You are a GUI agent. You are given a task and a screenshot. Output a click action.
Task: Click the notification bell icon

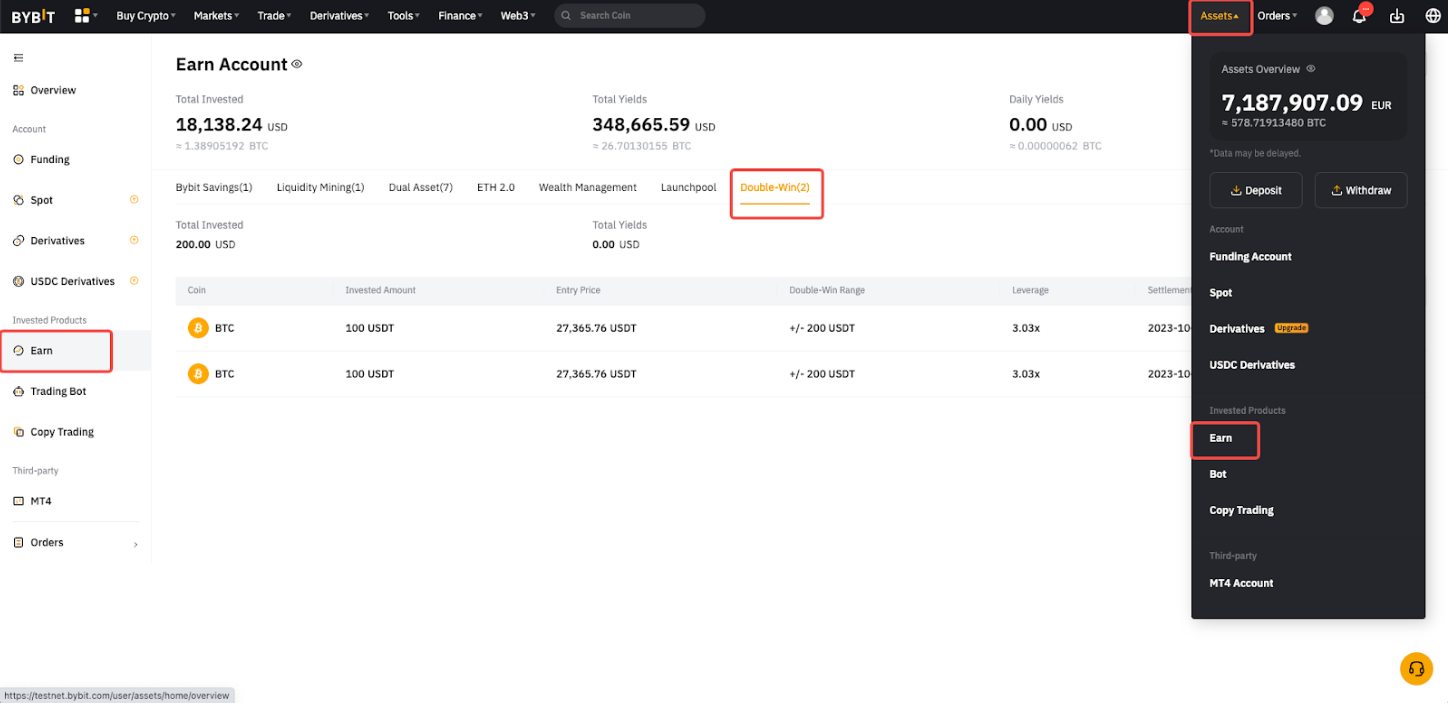tap(1359, 16)
